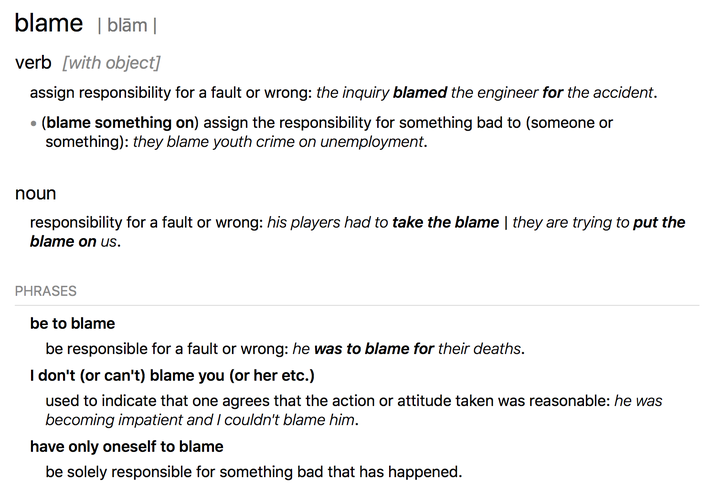Click the bold phrase "take the blame"
720x501 pixels.
[445, 222]
